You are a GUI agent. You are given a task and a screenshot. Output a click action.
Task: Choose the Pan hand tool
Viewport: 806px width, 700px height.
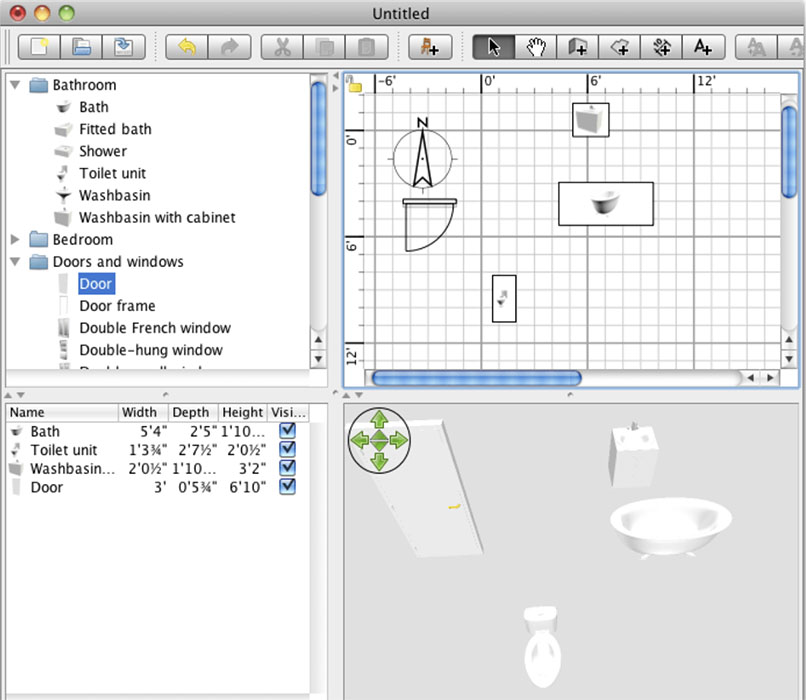(535, 47)
